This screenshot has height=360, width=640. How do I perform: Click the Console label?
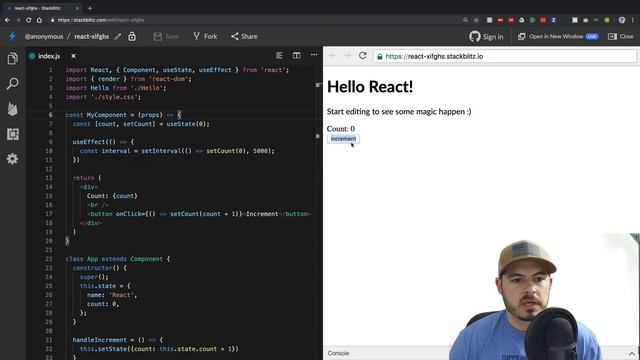tap(338, 353)
